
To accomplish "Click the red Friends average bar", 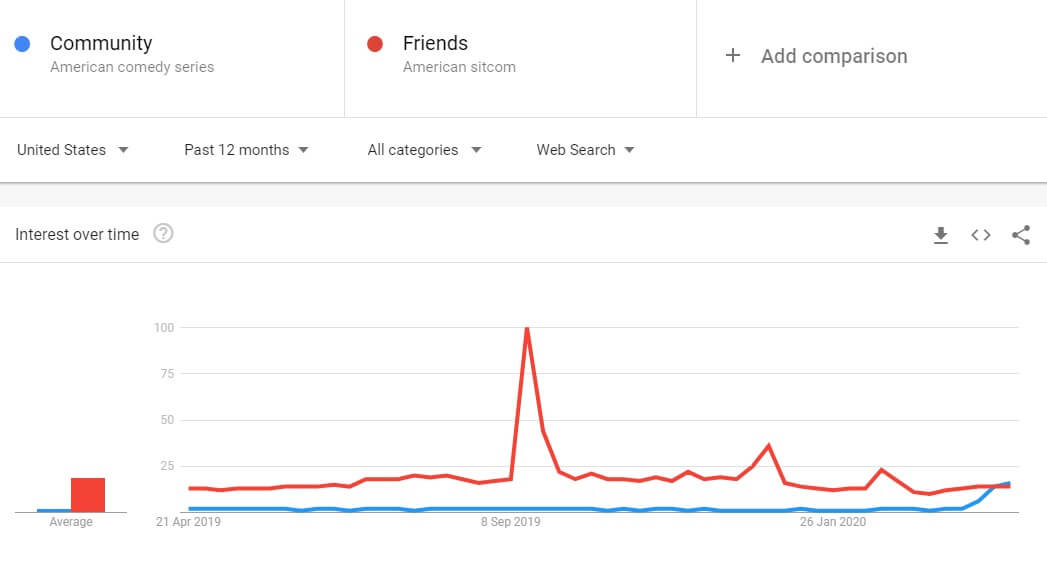I will [88, 495].
